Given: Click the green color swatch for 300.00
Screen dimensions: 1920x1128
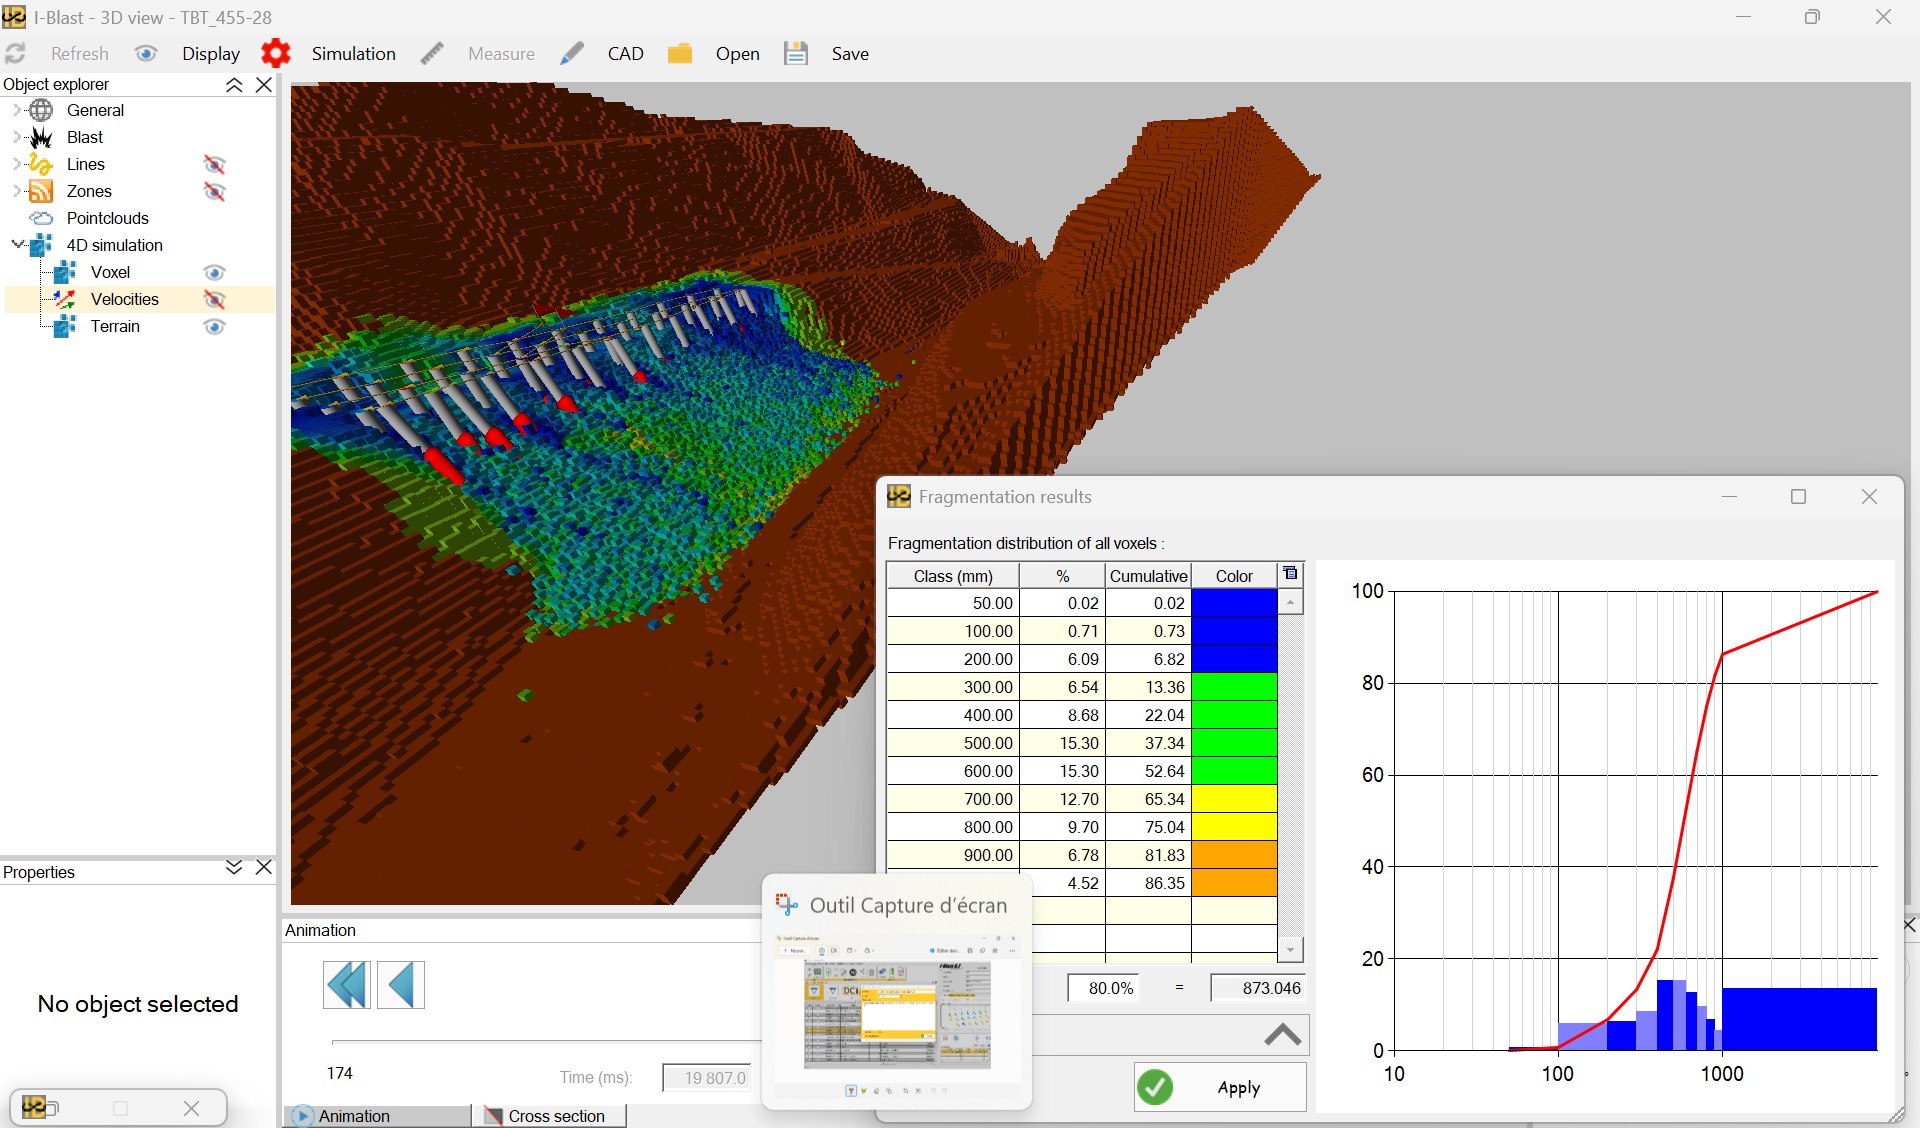Looking at the screenshot, I should [1233, 687].
